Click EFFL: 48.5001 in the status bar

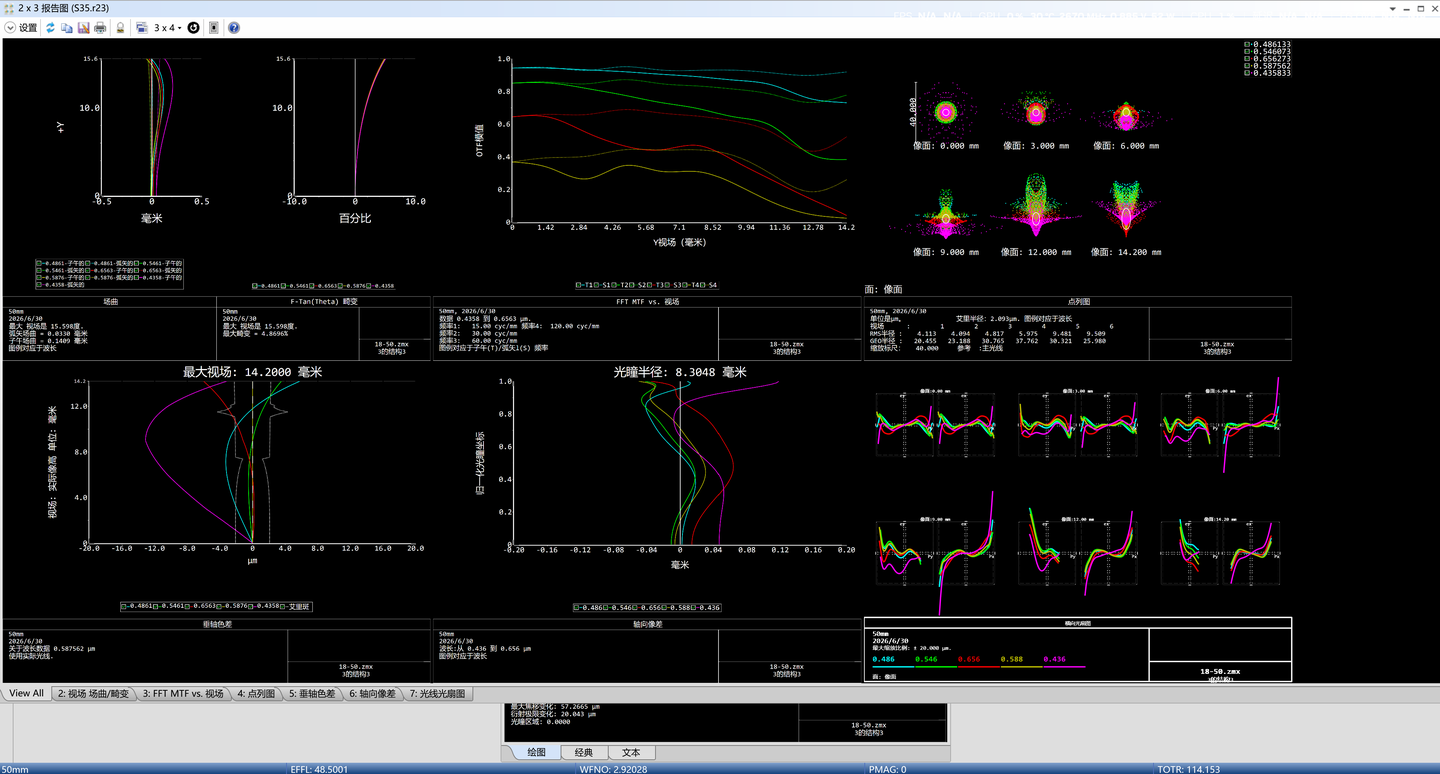pos(319,769)
